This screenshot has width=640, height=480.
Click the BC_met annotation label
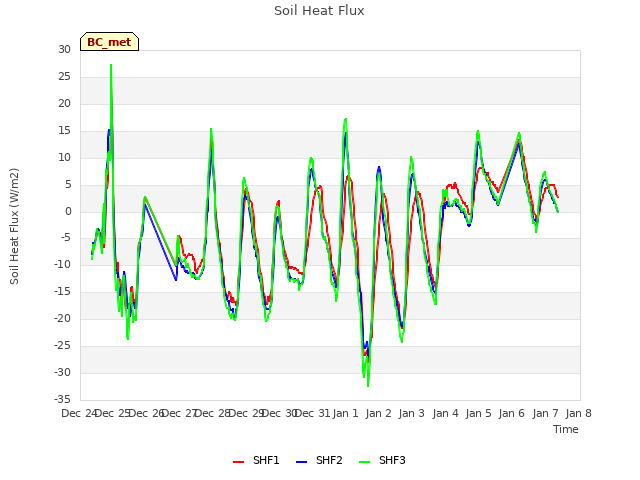(x=109, y=42)
